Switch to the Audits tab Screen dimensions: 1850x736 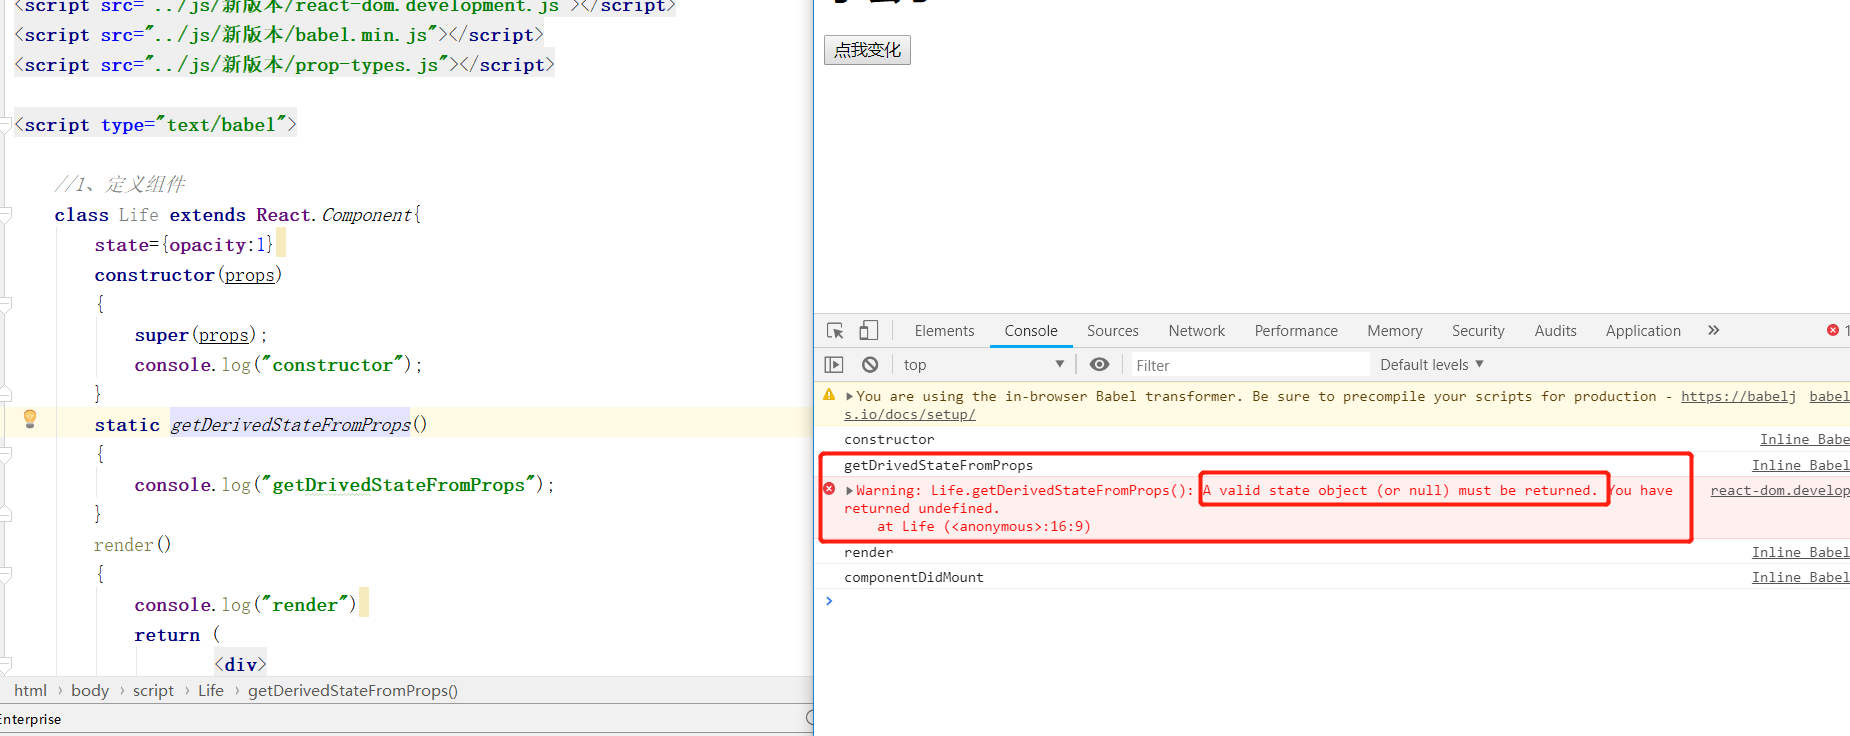click(x=1555, y=331)
